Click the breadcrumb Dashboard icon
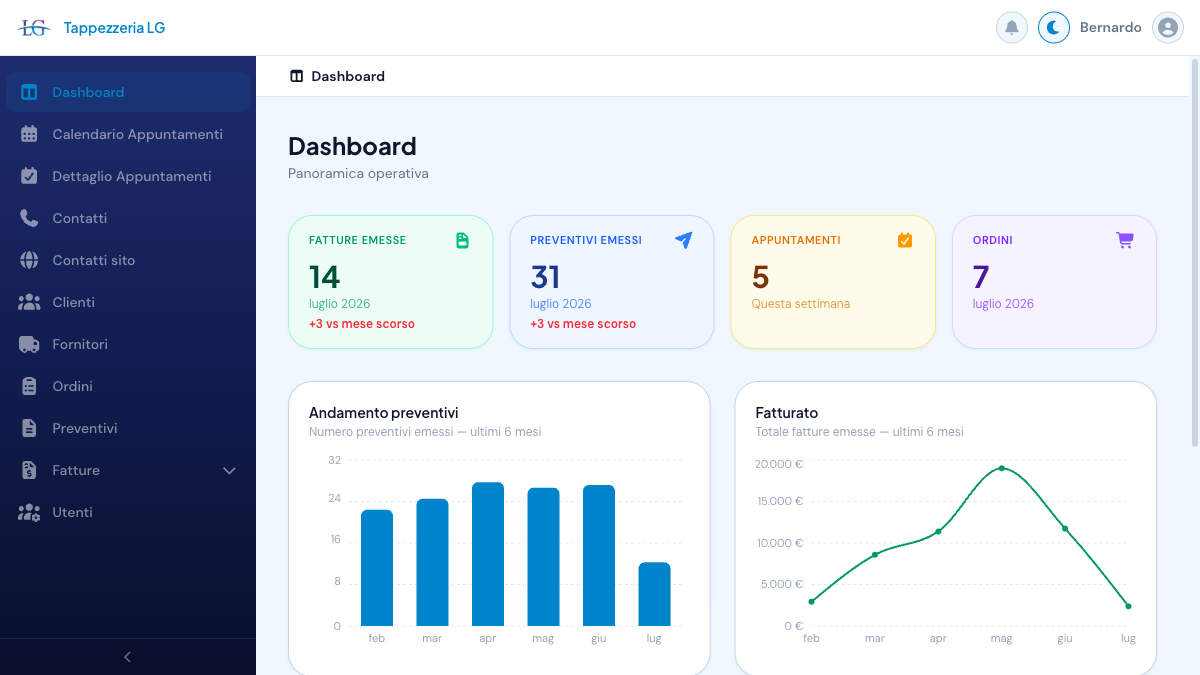Screen dimensions: 1200x675 click(296, 76)
